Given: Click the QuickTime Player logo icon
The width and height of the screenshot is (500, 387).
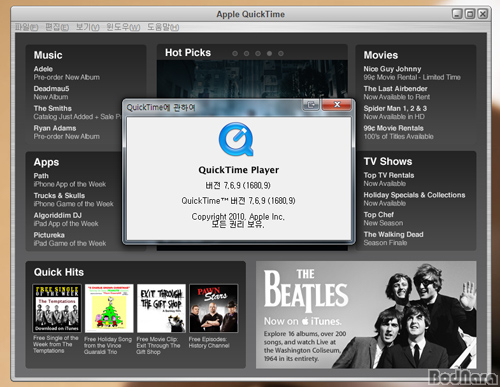Looking at the screenshot, I should click(x=236, y=139).
